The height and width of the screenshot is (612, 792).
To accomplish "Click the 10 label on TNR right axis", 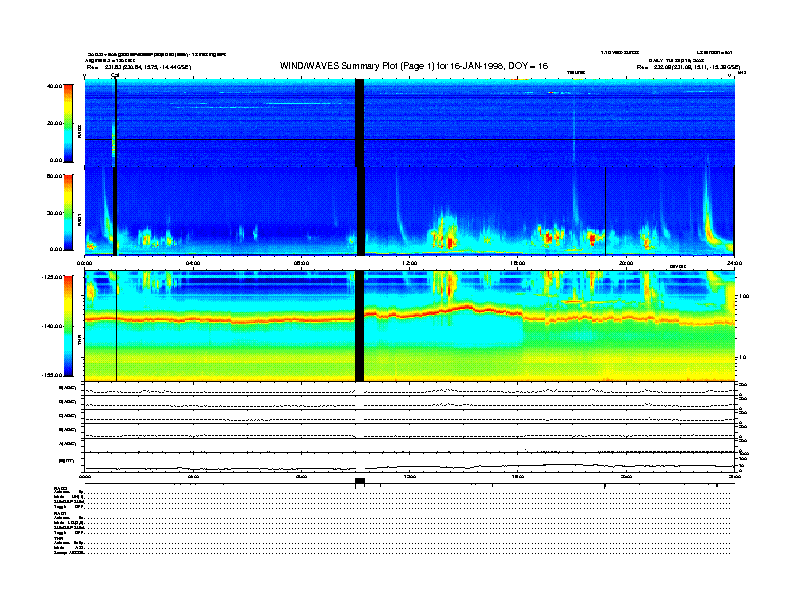I will pos(742,357).
